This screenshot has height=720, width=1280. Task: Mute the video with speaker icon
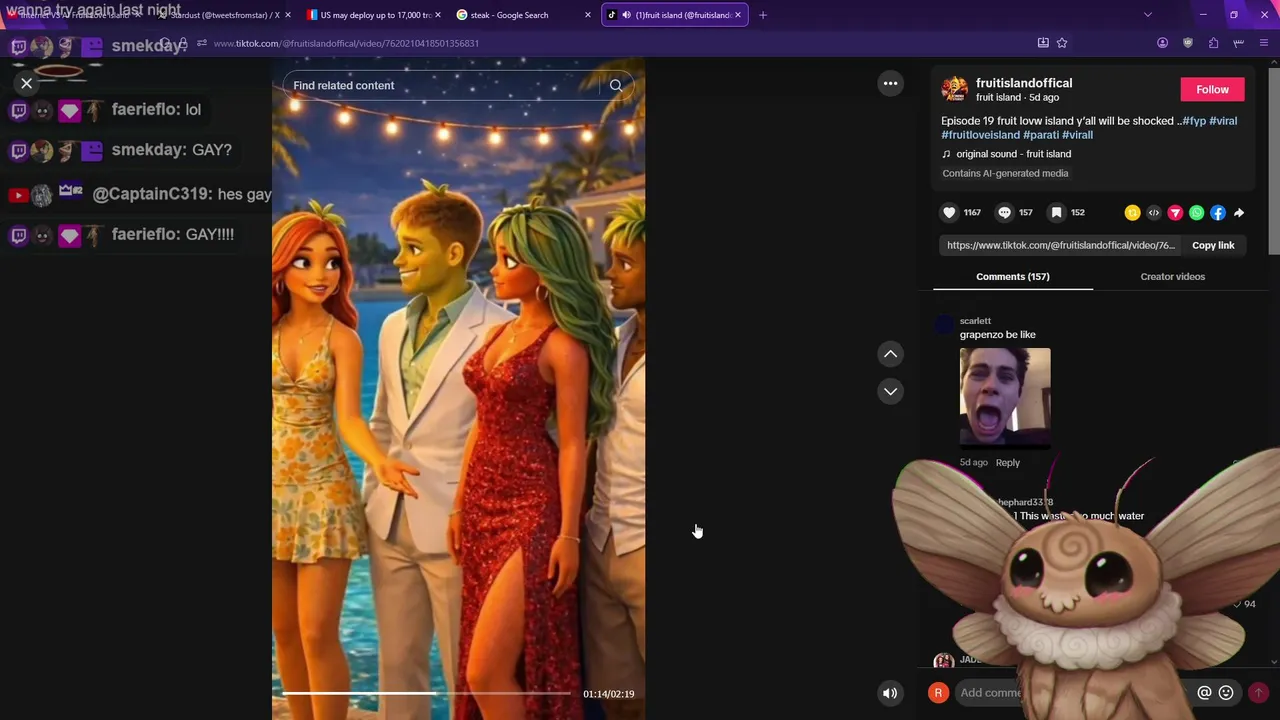click(x=890, y=693)
